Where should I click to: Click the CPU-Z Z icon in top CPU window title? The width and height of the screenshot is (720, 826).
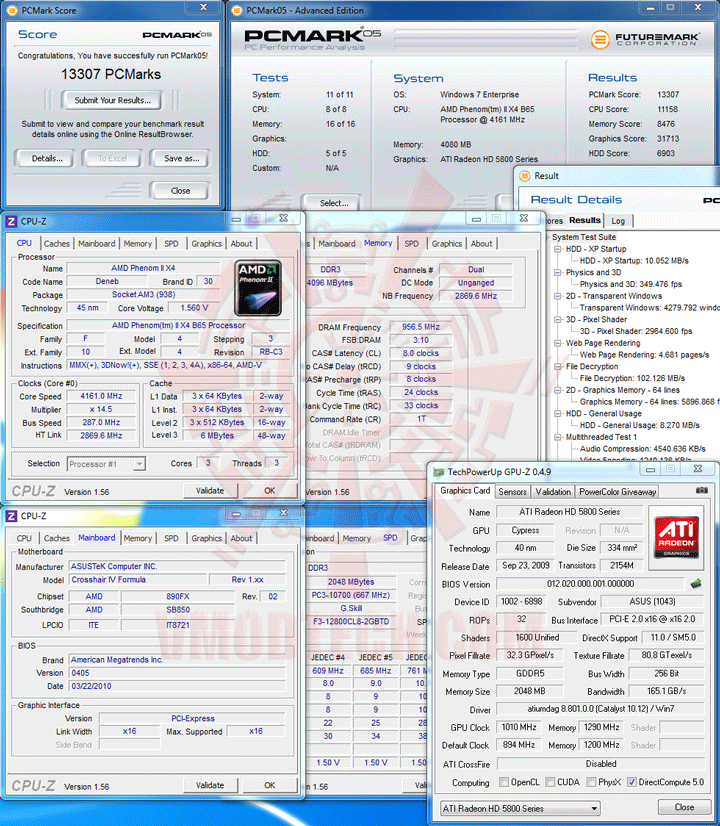tap(11, 221)
